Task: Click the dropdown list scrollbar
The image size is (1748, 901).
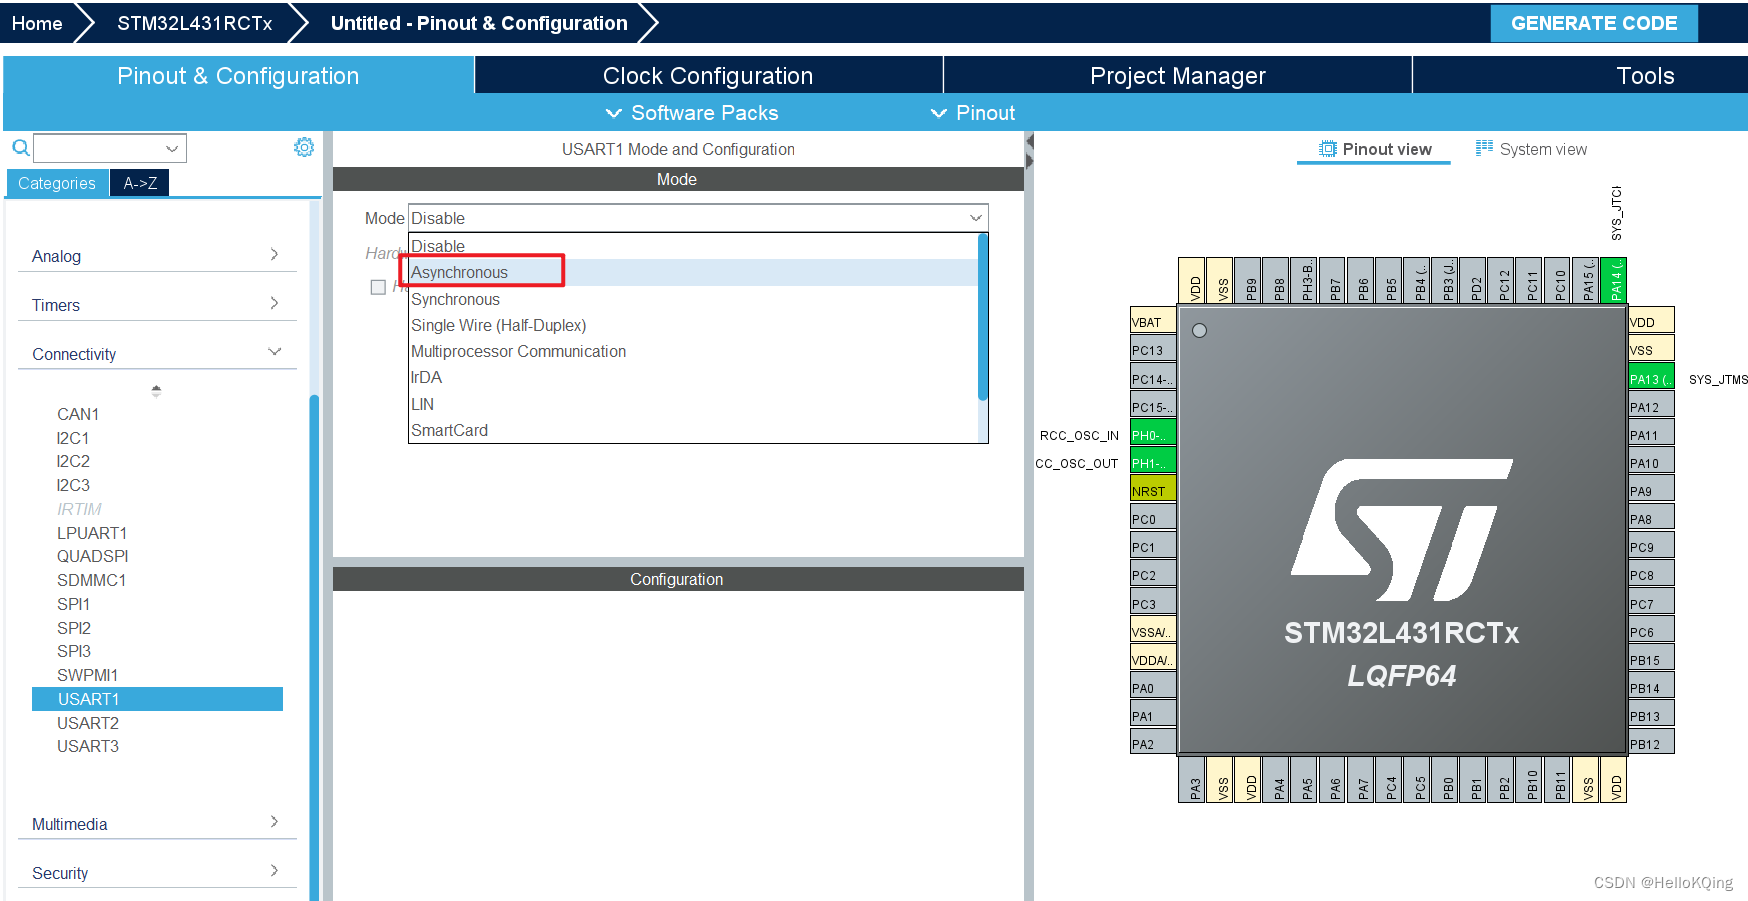Action: (983, 317)
